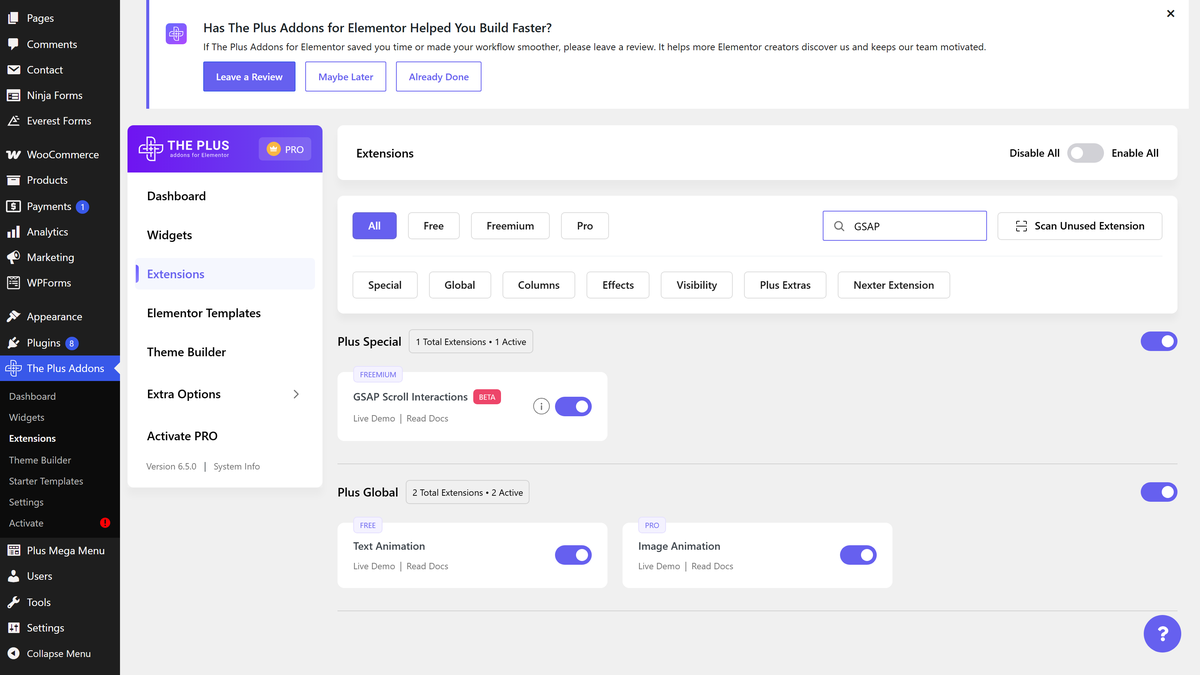This screenshot has width=1200, height=675.
Task: Expand the Extra Options chevron
Action: (296, 394)
